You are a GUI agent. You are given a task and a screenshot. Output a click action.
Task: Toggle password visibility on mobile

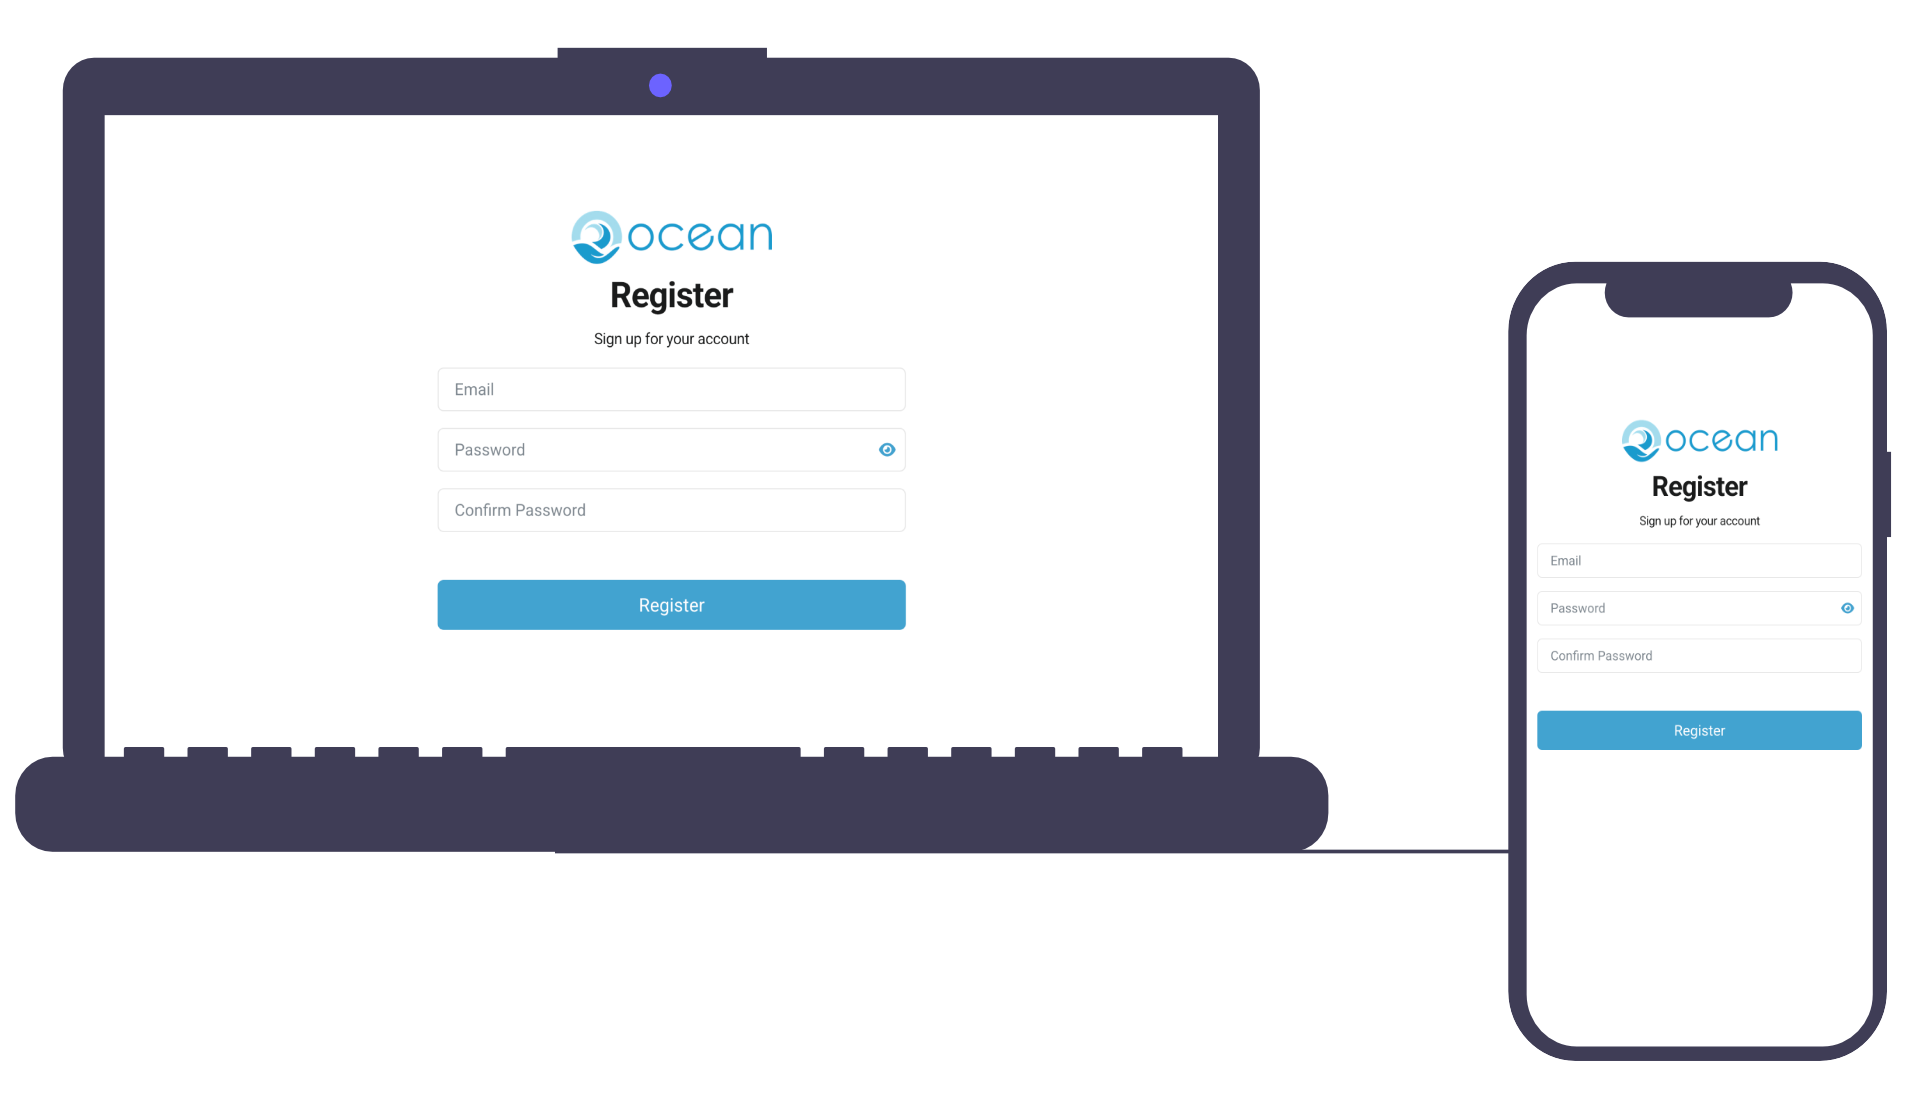(1846, 608)
